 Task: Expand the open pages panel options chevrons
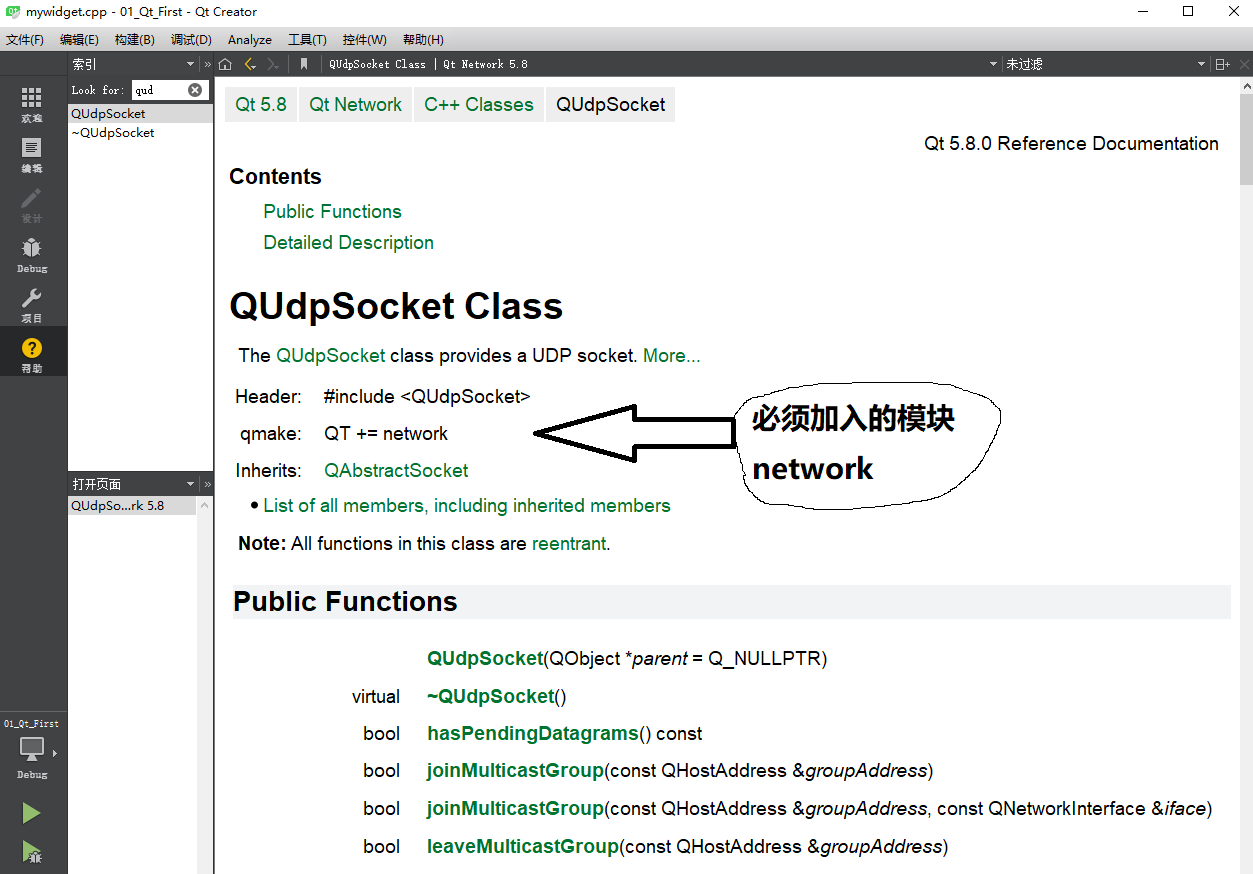(207, 484)
